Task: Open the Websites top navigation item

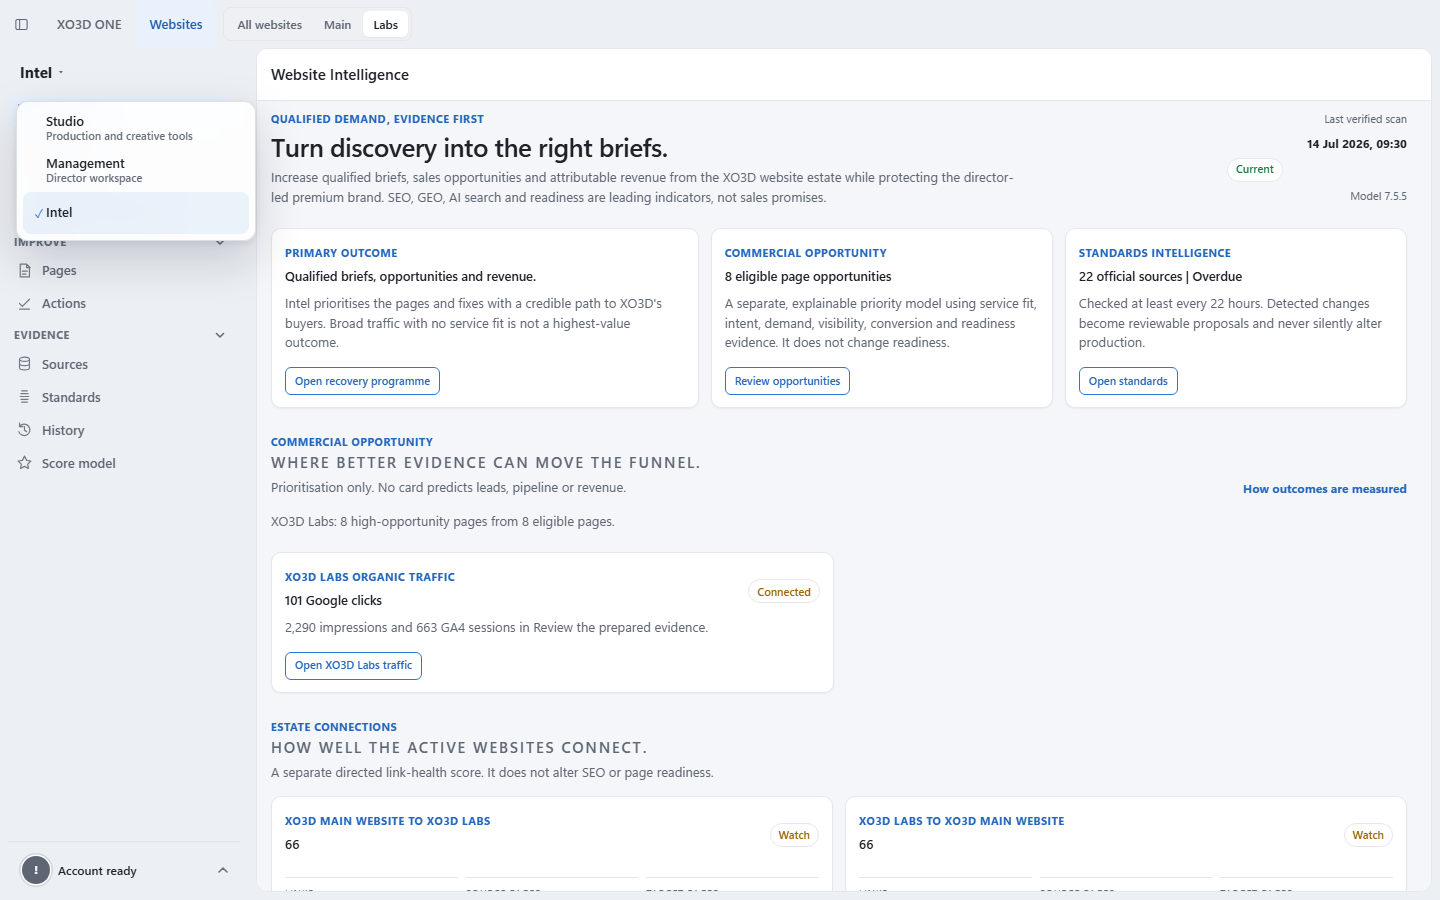Action: tap(176, 25)
